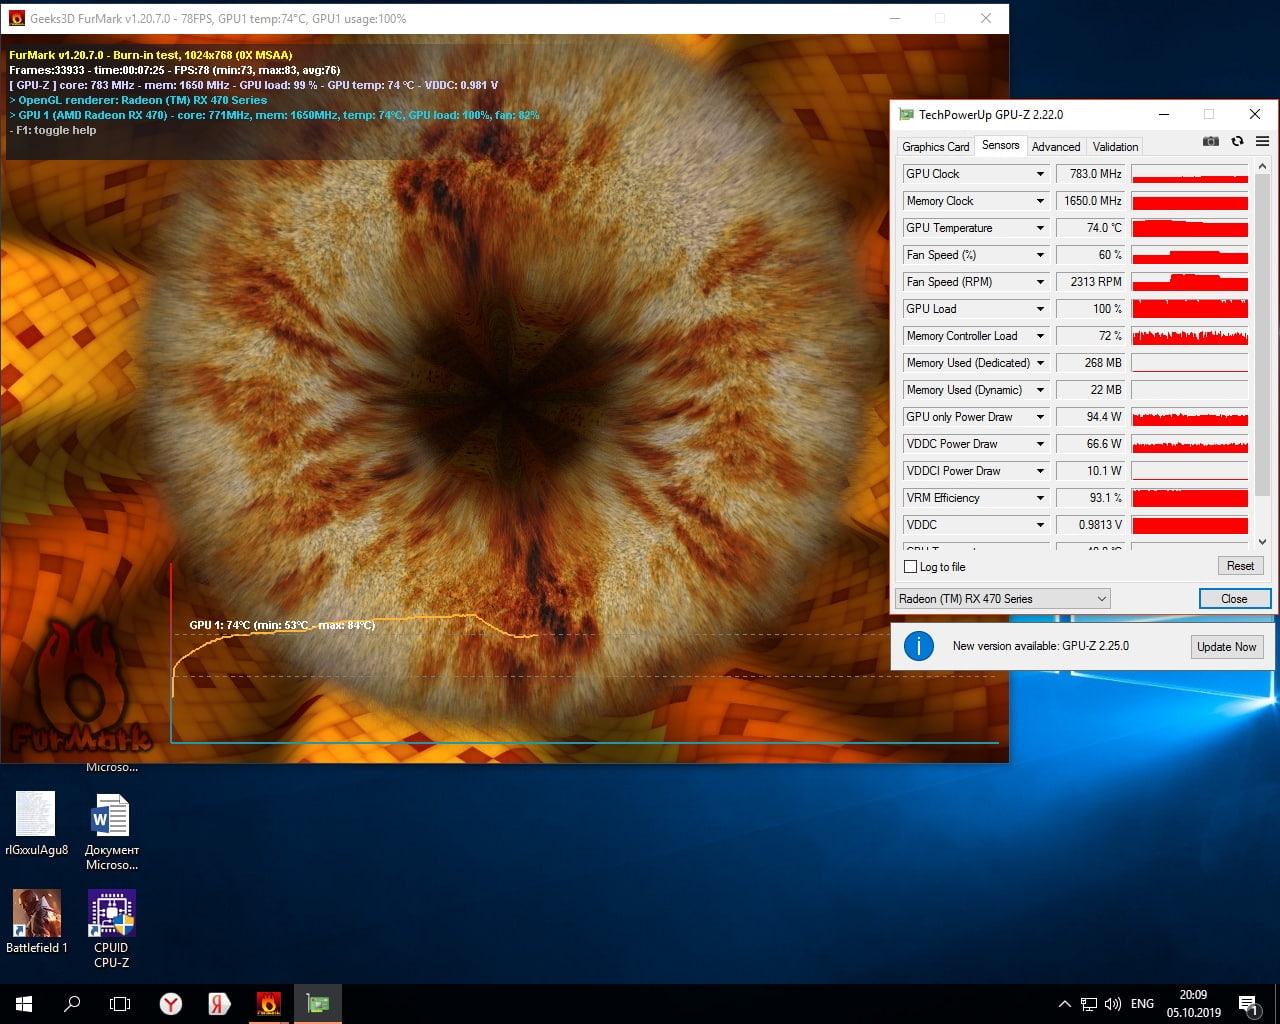Open the taskbar clock and date
The image size is (1280, 1024).
pyautogui.click(x=1193, y=1004)
